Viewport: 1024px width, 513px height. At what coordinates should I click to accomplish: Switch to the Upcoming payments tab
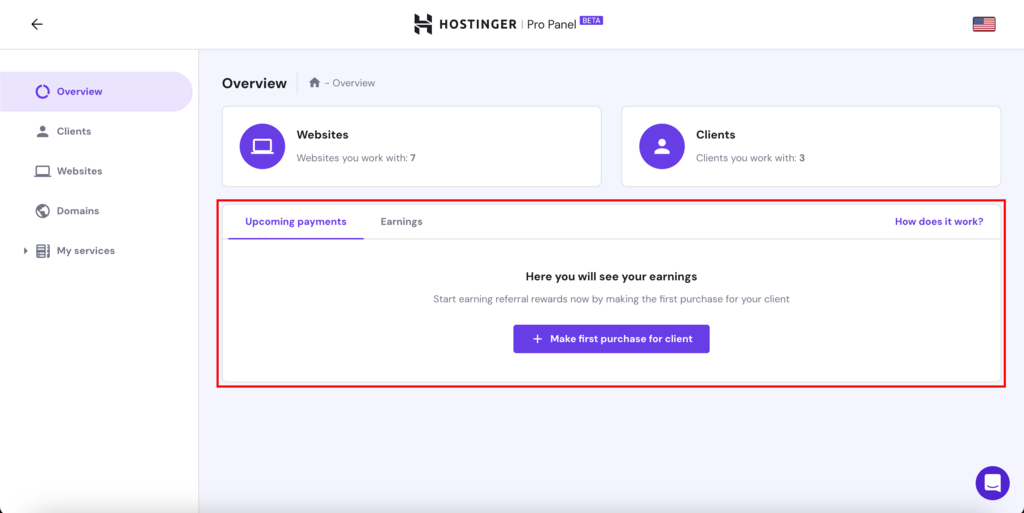click(296, 222)
